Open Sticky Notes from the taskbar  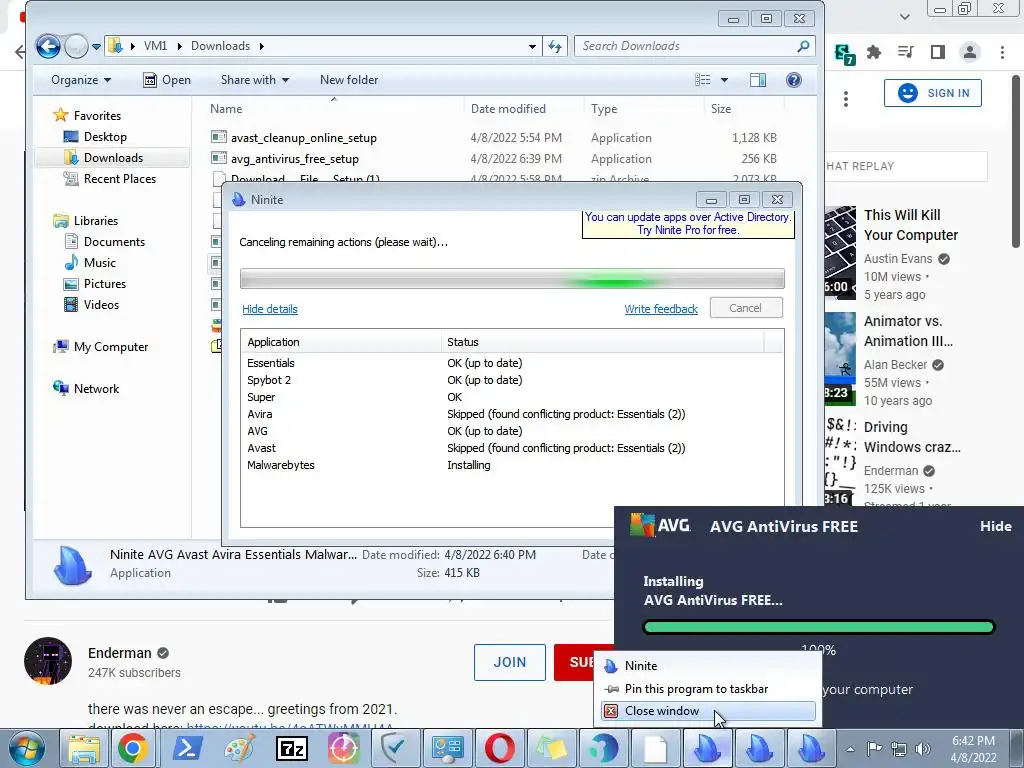tap(551, 748)
